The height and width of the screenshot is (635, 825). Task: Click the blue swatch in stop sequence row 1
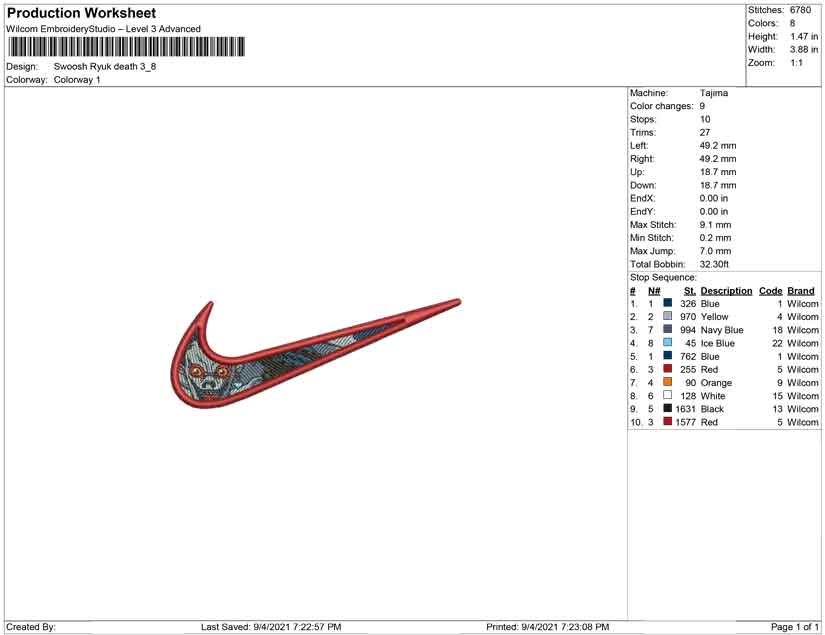point(667,303)
